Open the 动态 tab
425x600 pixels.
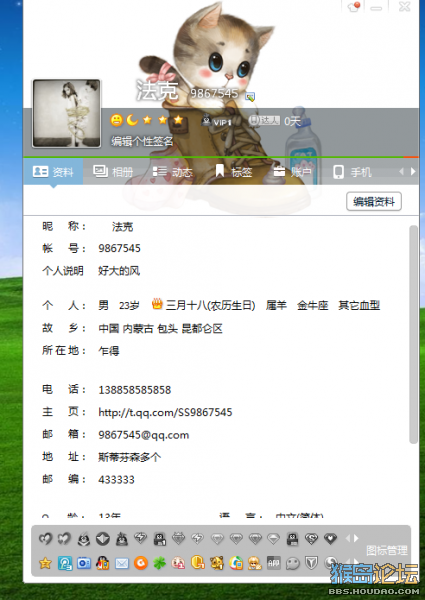click(173, 172)
